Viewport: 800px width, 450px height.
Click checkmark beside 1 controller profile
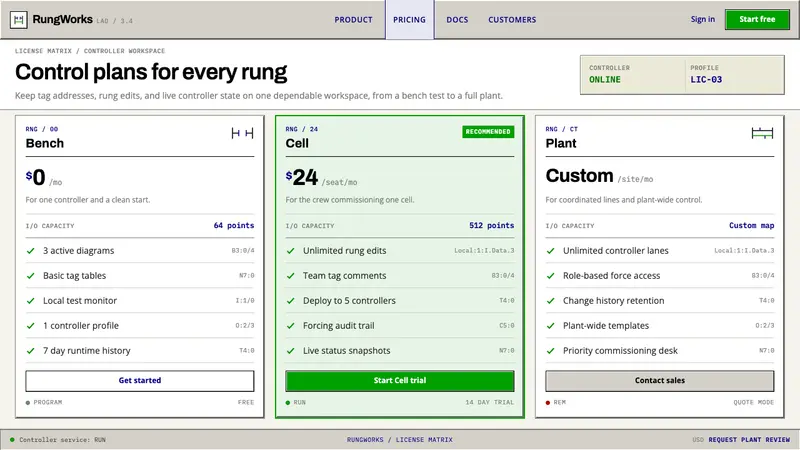click(31, 326)
